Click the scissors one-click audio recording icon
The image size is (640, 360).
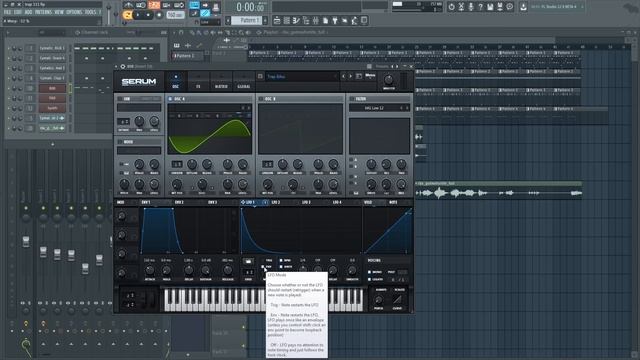coord(461,7)
